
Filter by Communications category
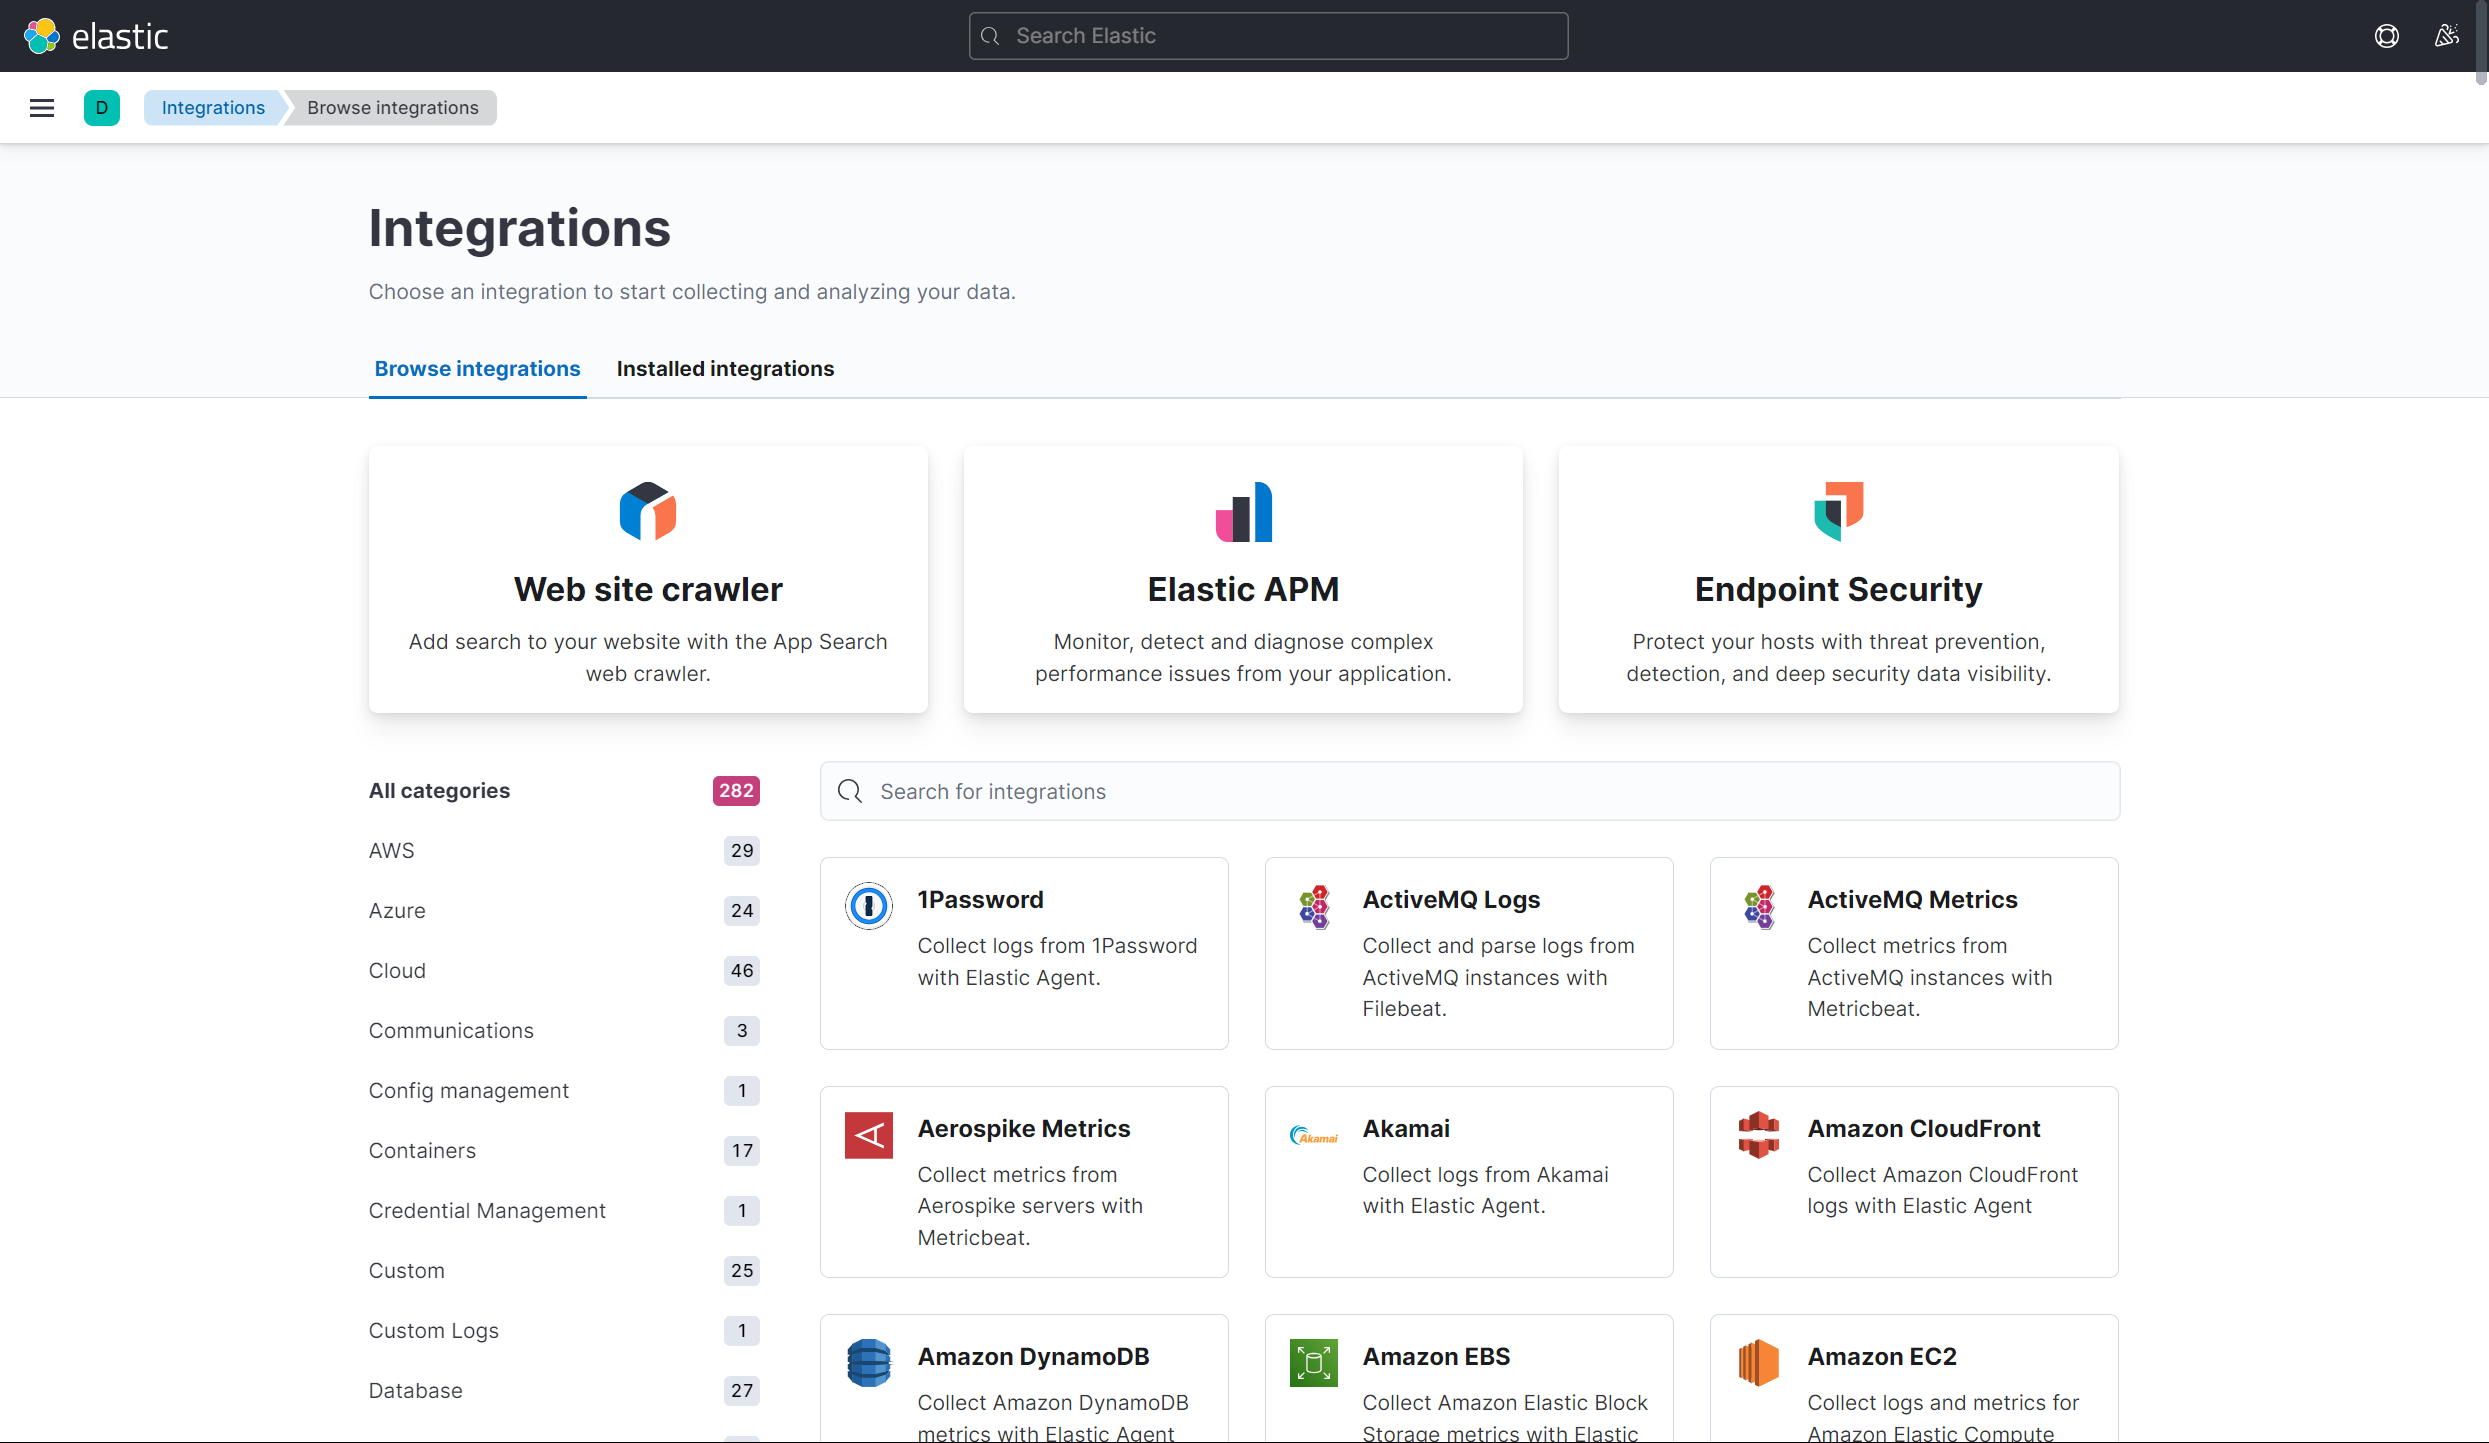(564, 1031)
